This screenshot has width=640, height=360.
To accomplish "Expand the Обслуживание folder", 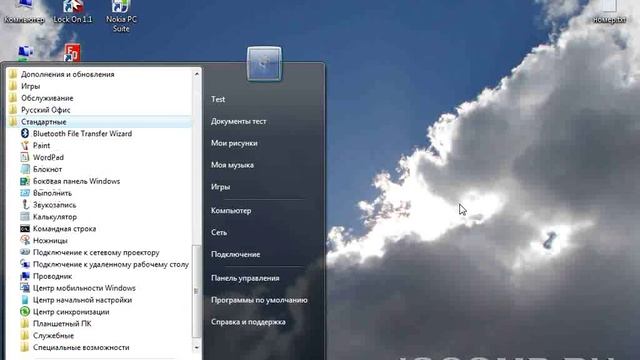I will pos(41,98).
